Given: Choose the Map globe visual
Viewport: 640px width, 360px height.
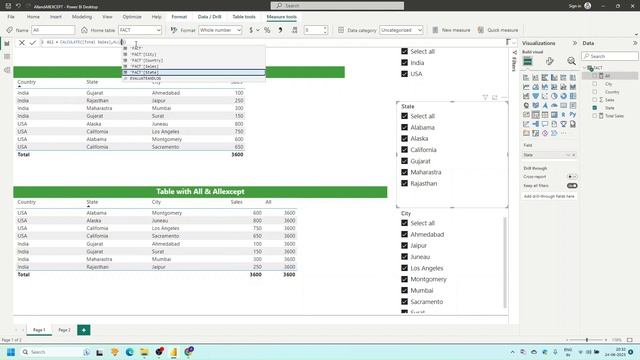Looking at the screenshot, I should [526, 105].
